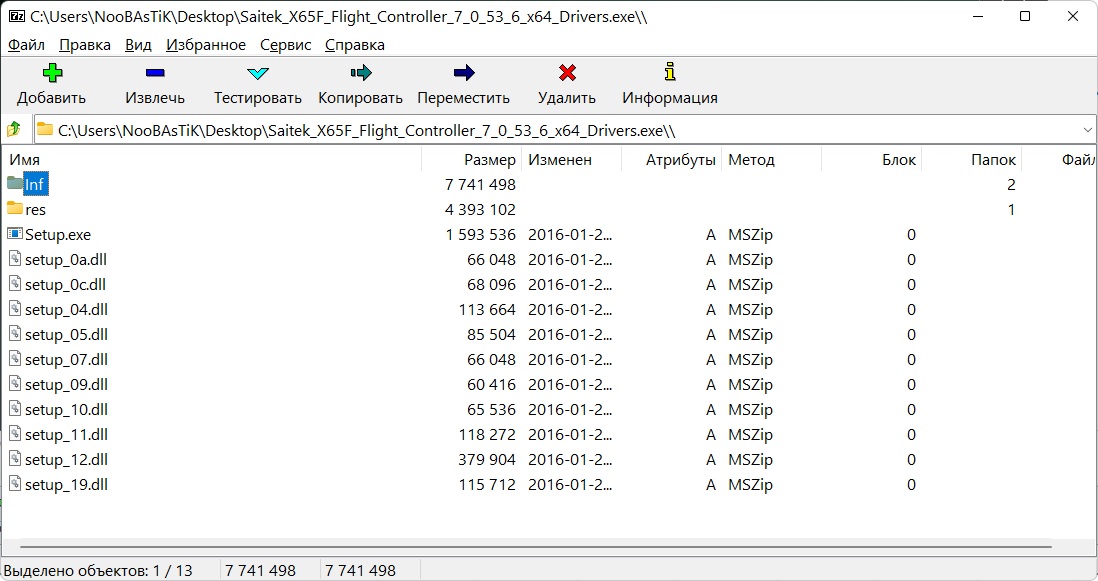
Task: Click the Информация toolbar icon
Action: tap(670, 71)
